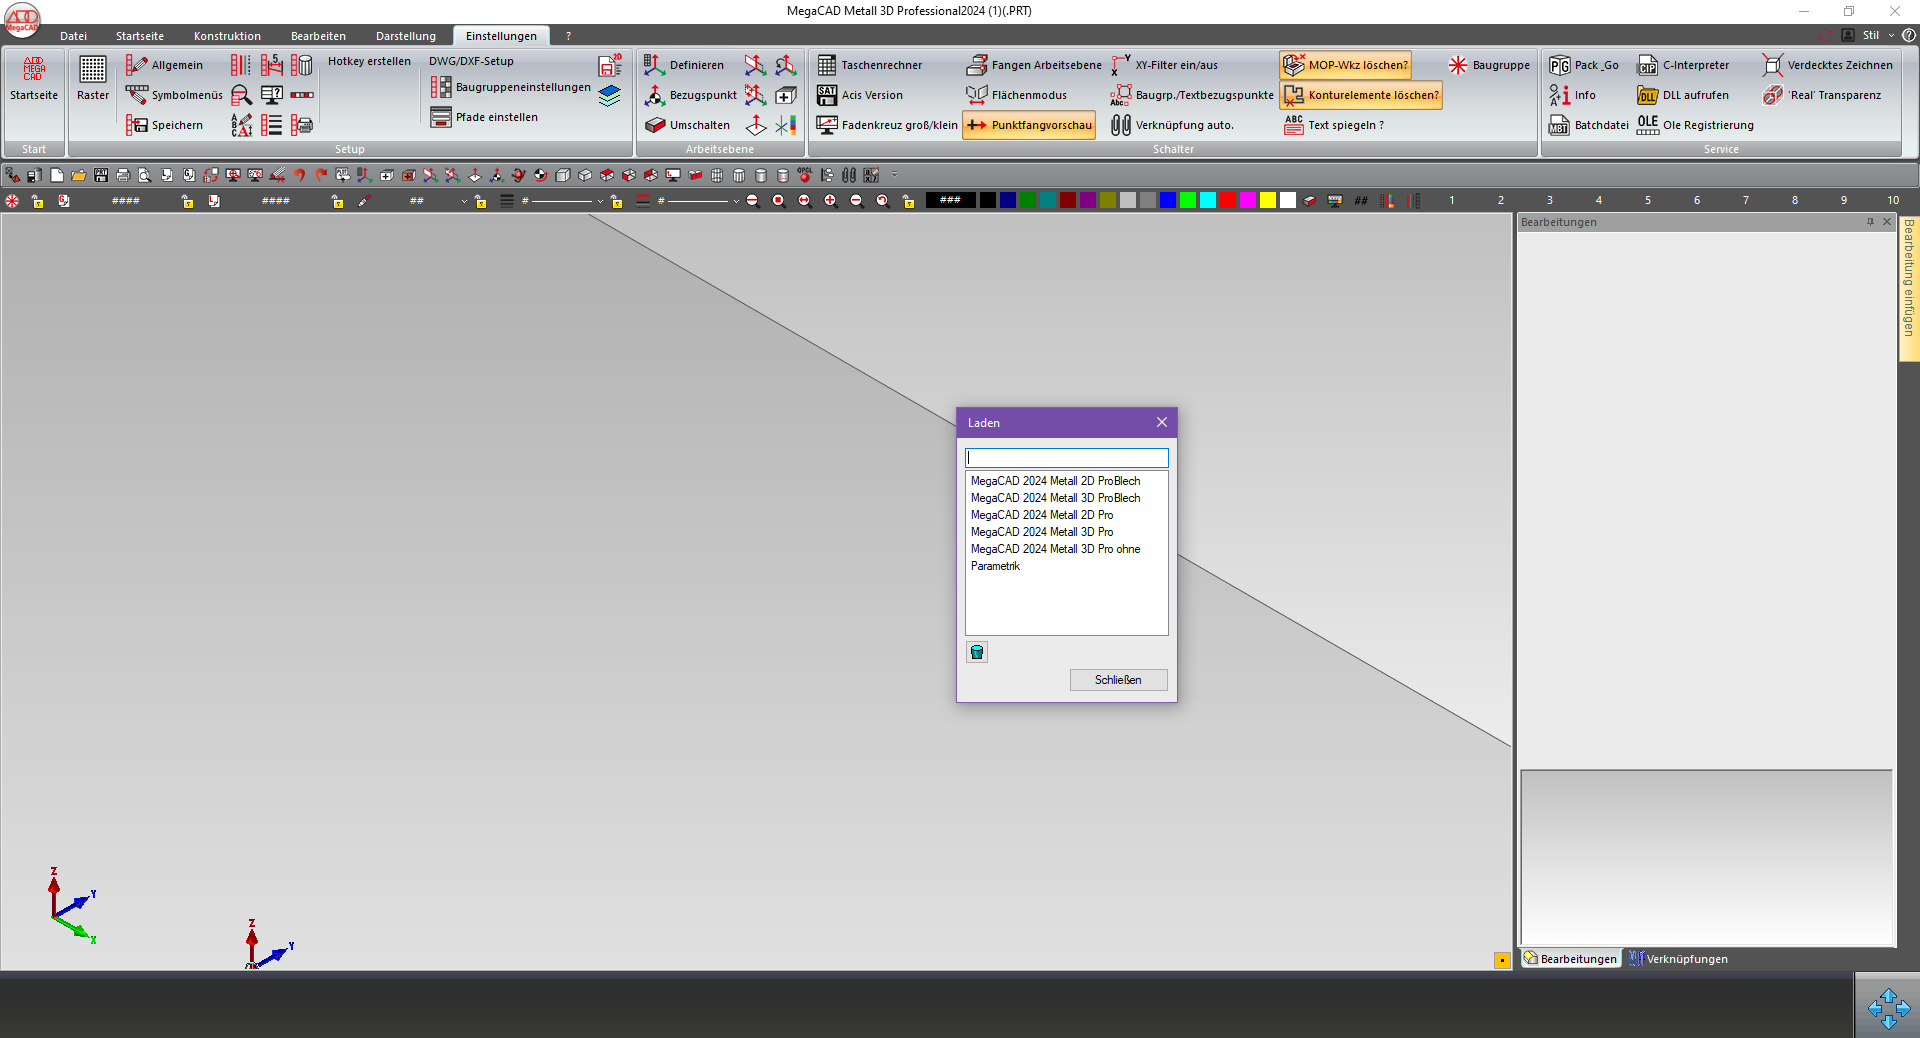
Task: Toggle Text spiegeln ? switch
Action: (1334, 125)
